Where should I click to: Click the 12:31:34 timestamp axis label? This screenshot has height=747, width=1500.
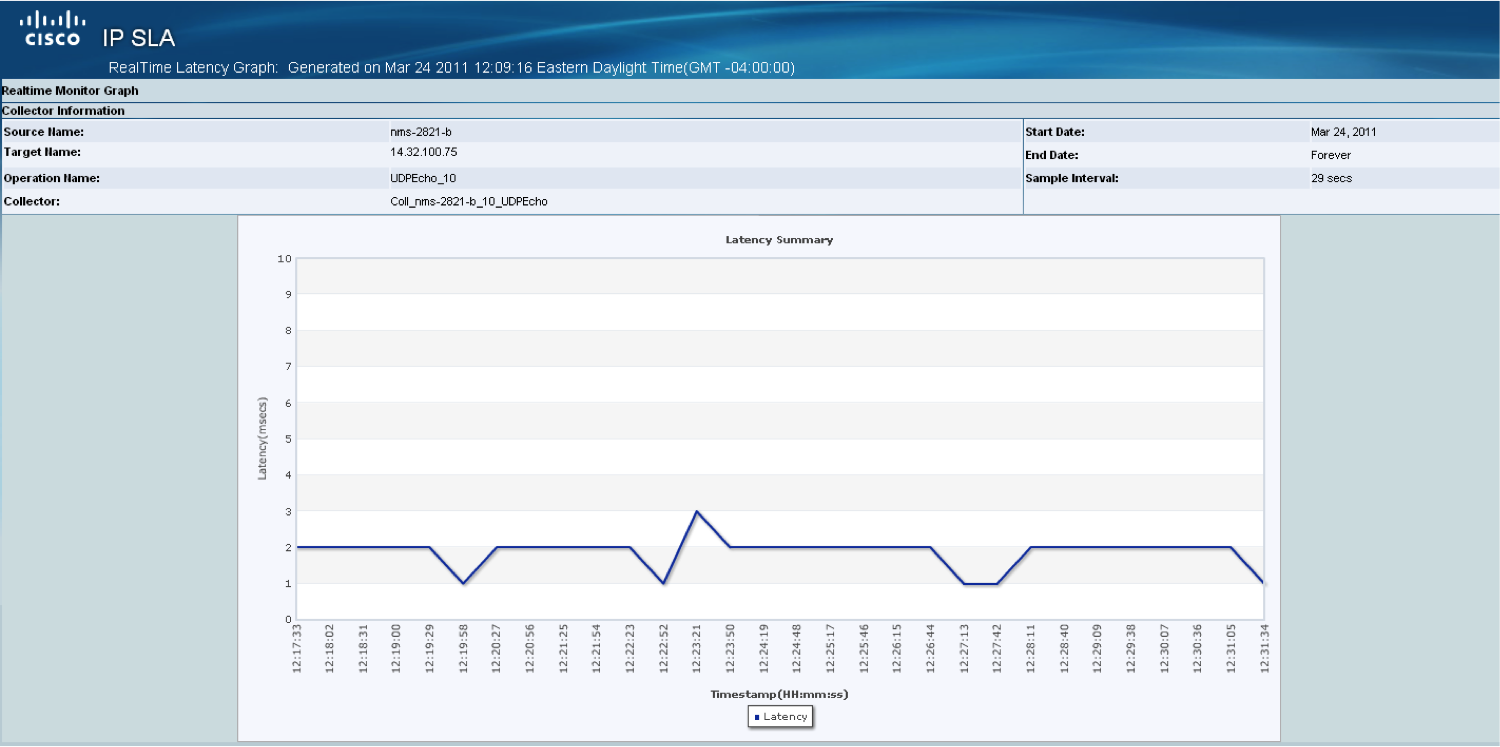(1265, 648)
